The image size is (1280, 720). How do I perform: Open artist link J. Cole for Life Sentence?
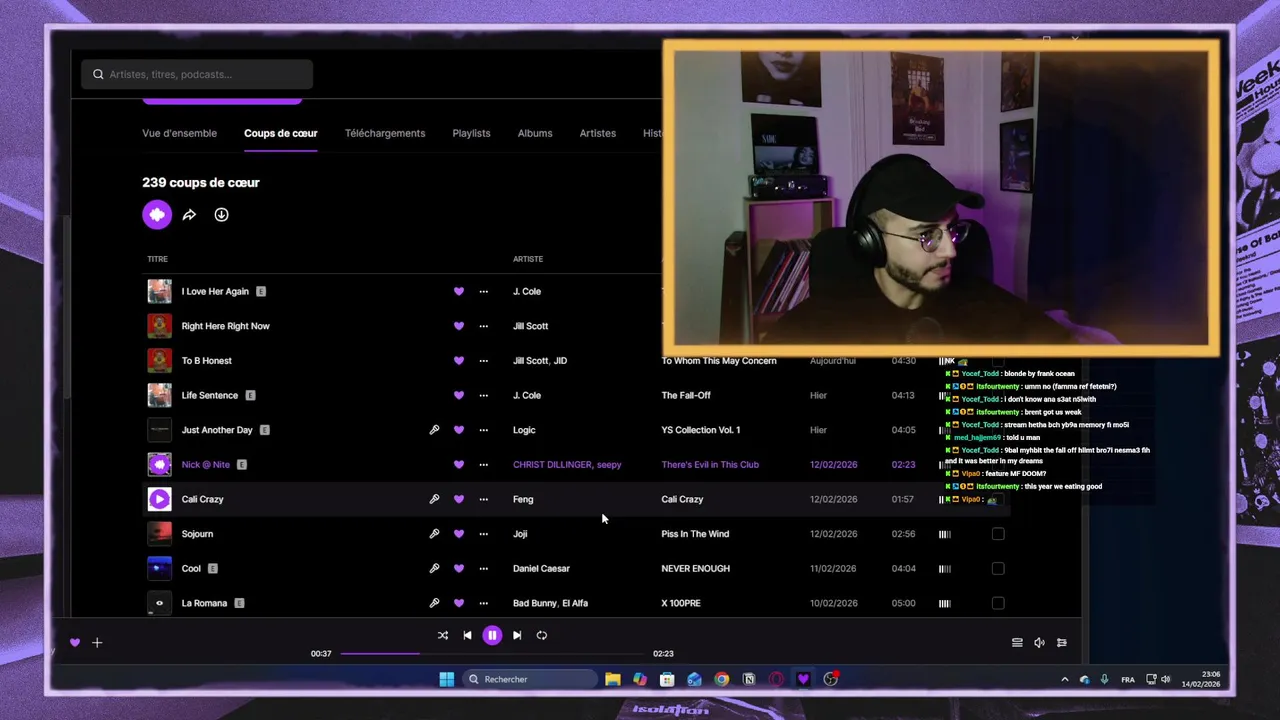click(527, 395)
